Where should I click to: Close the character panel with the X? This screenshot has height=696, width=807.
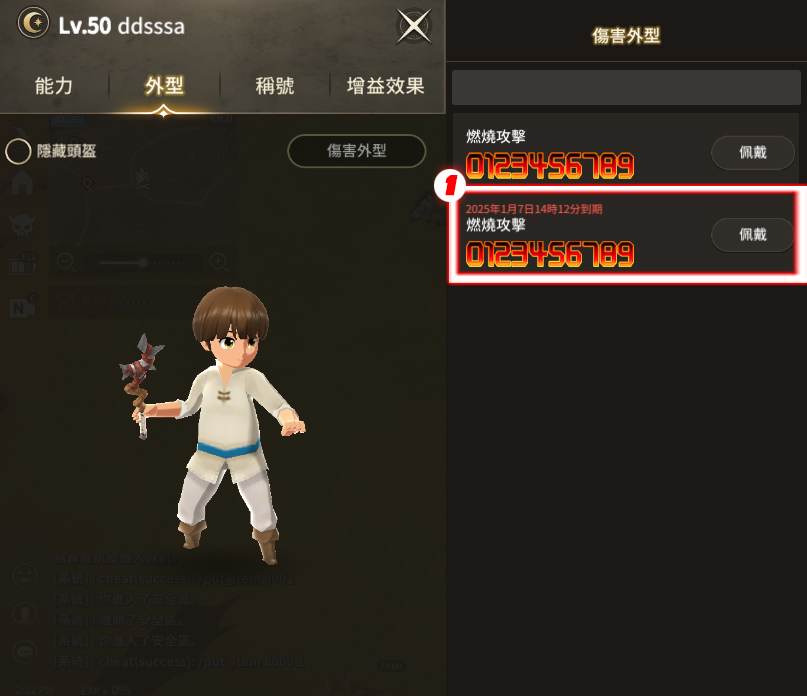(414, 26)
